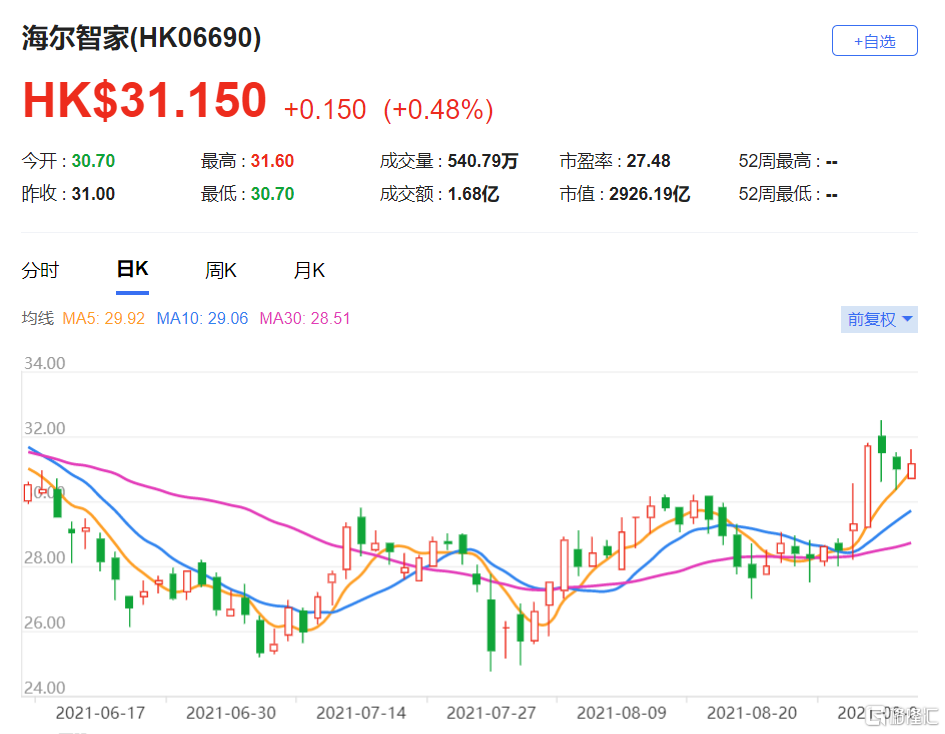Expand the 前复权 adjustment dropdown
This screenshot has width=945, height=734.
[x=879, y=319]
